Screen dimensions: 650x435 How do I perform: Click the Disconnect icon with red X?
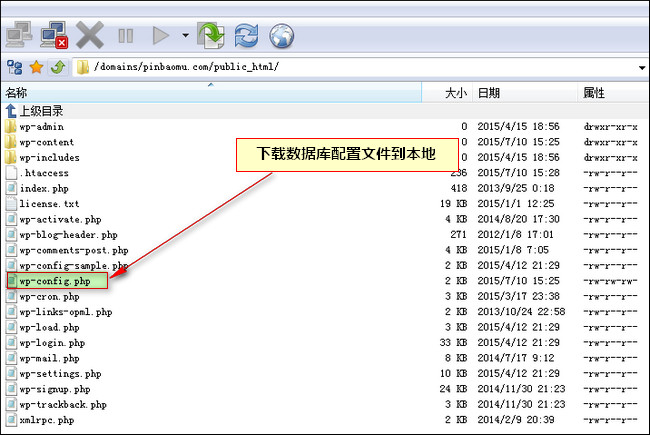[54, 35]
